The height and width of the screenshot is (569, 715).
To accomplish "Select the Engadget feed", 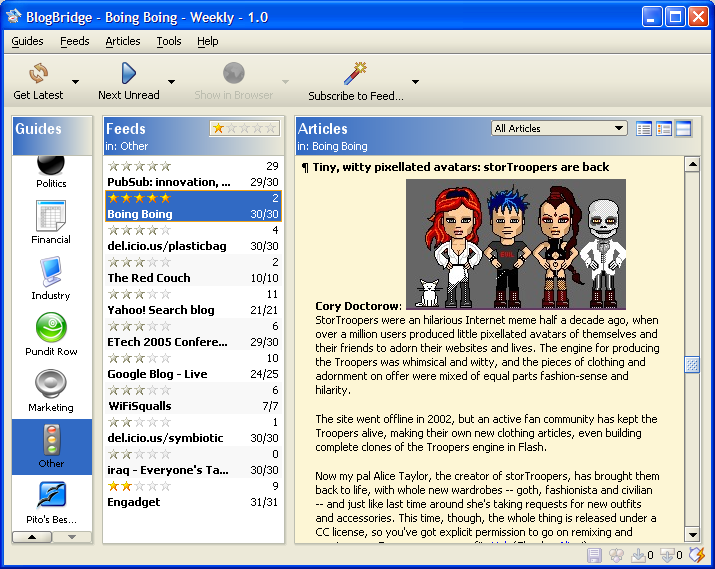I will [193, 495].
